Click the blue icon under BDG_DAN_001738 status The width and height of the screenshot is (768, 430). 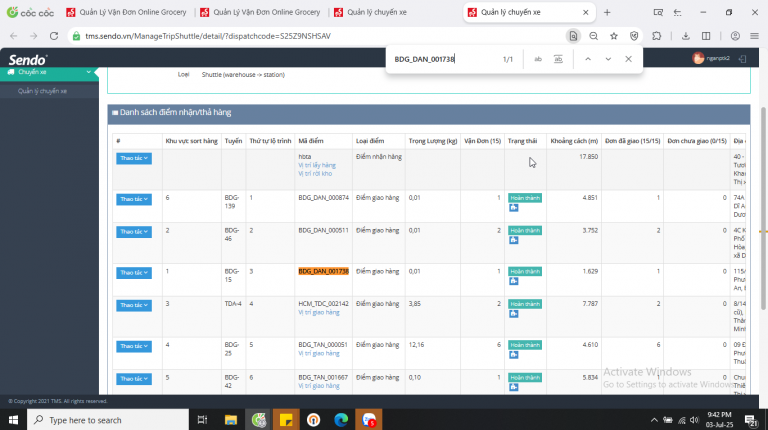pos(513,281)
